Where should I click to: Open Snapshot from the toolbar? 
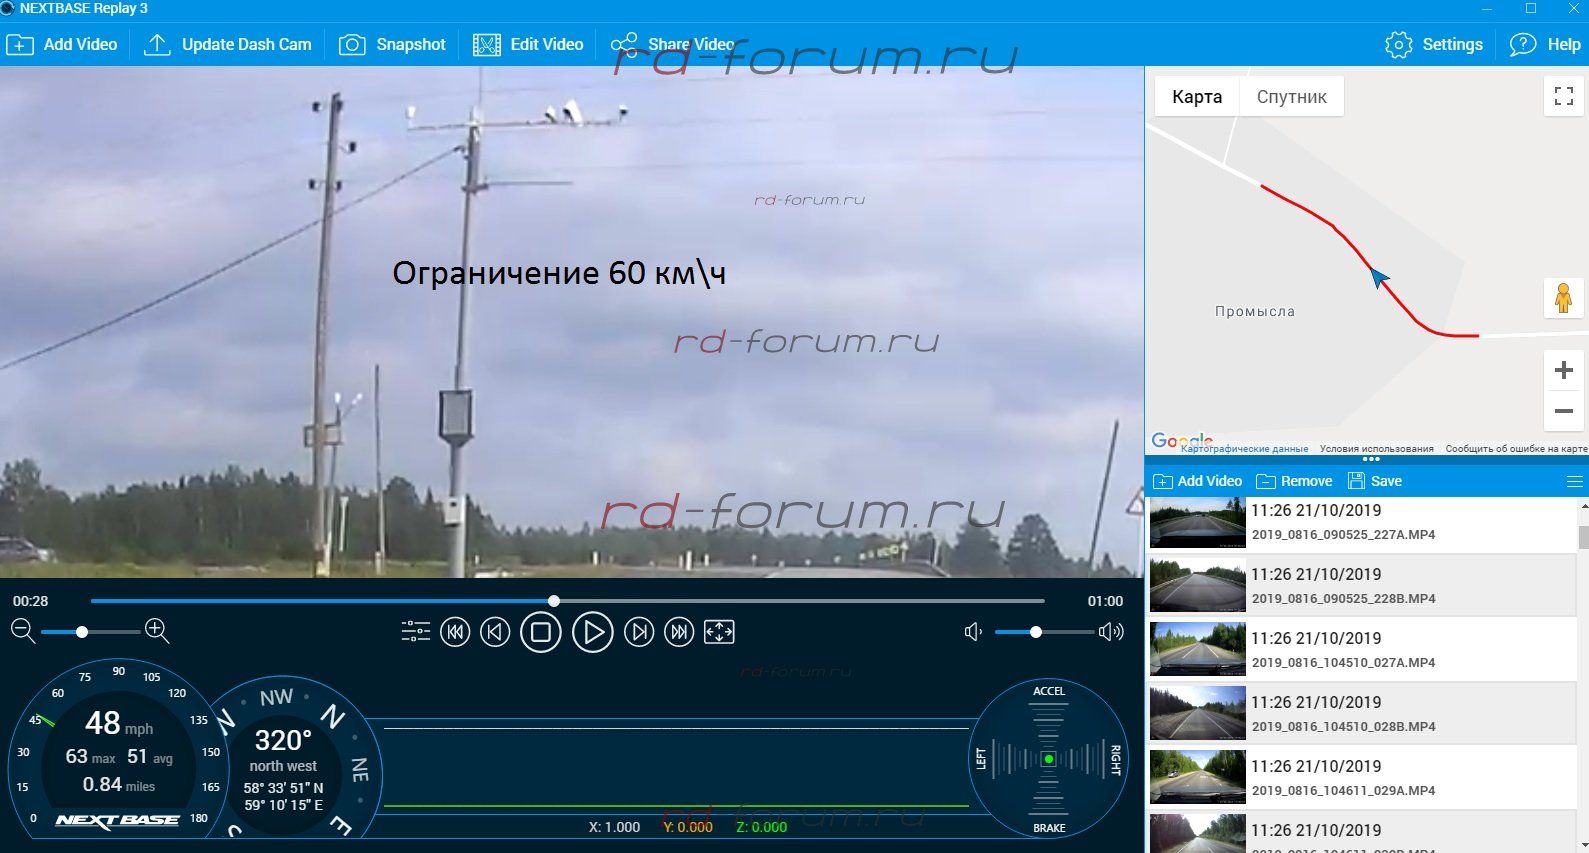coord(392,45)
